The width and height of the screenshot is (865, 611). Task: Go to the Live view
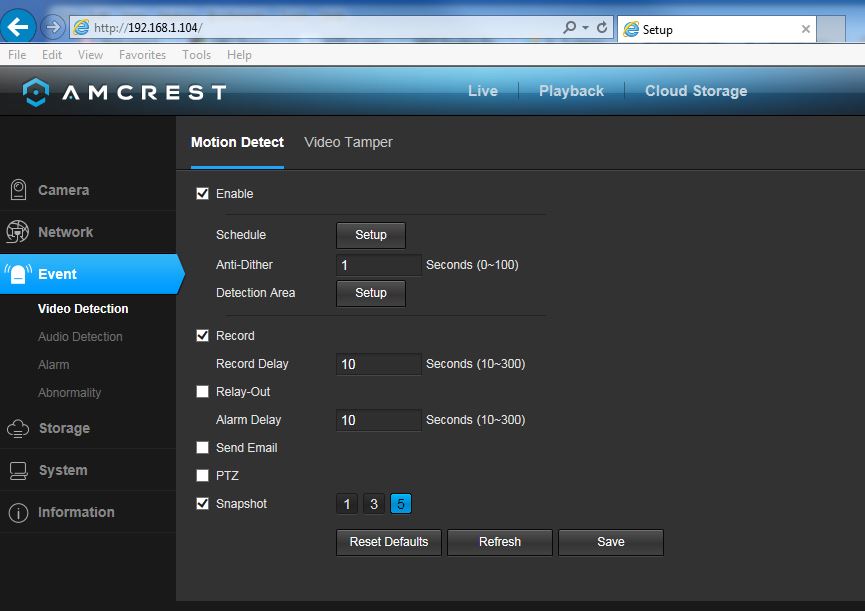click(x=483, y=91)
